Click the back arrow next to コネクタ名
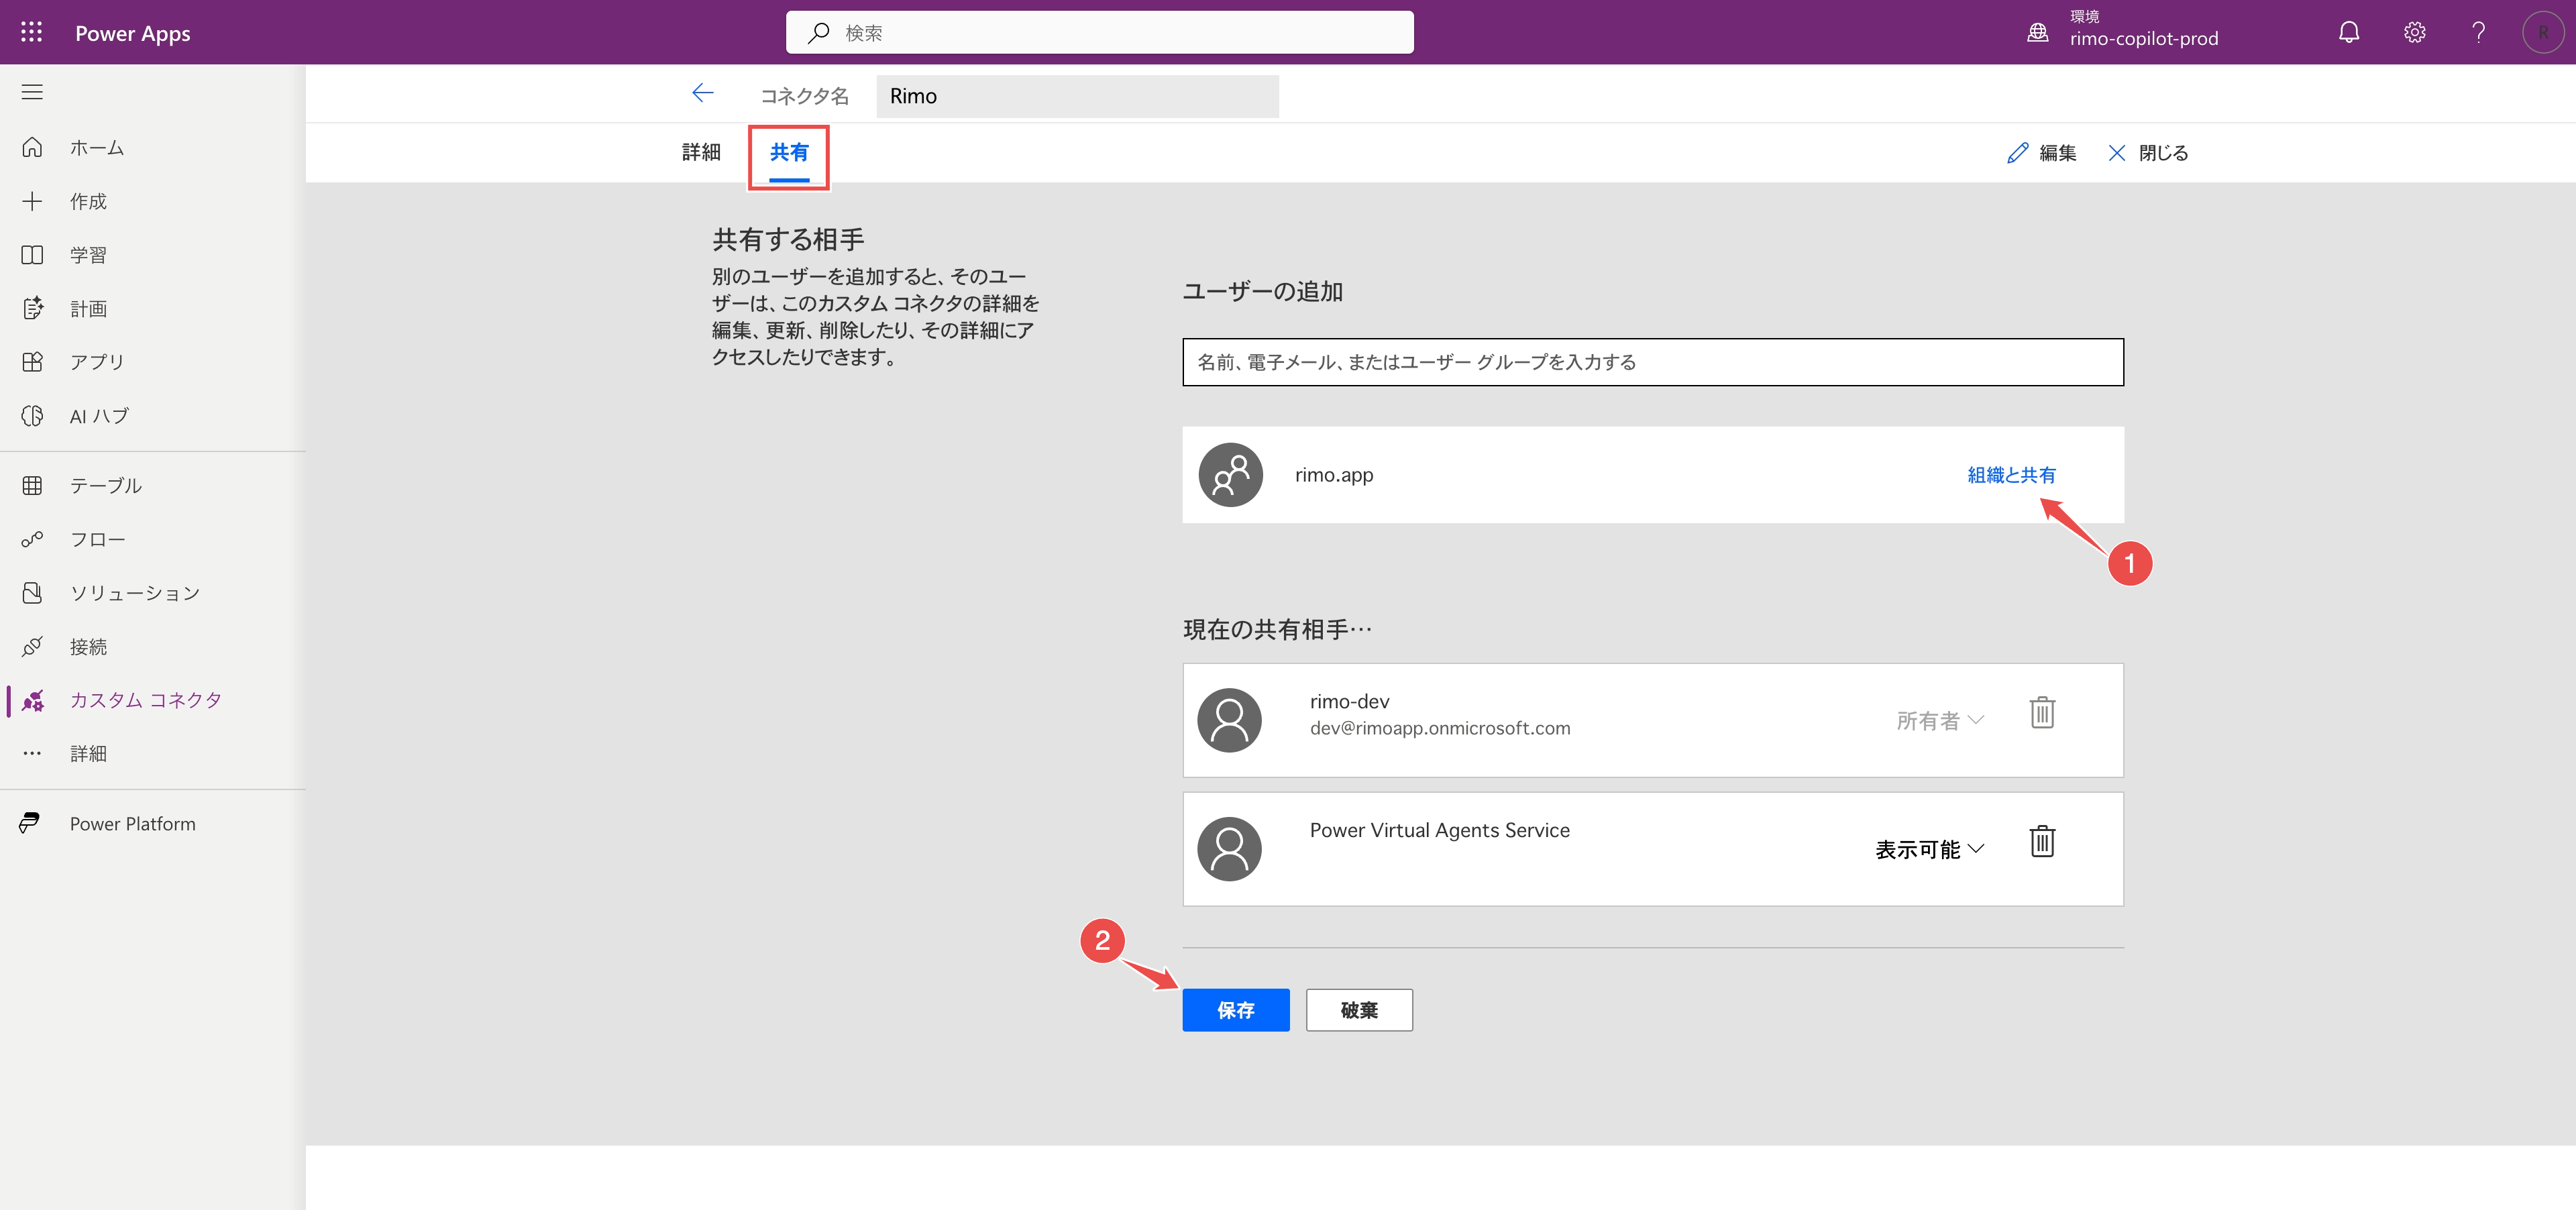The width and height of the screenshot is (2576, 1210). click(x=702, y=93)
